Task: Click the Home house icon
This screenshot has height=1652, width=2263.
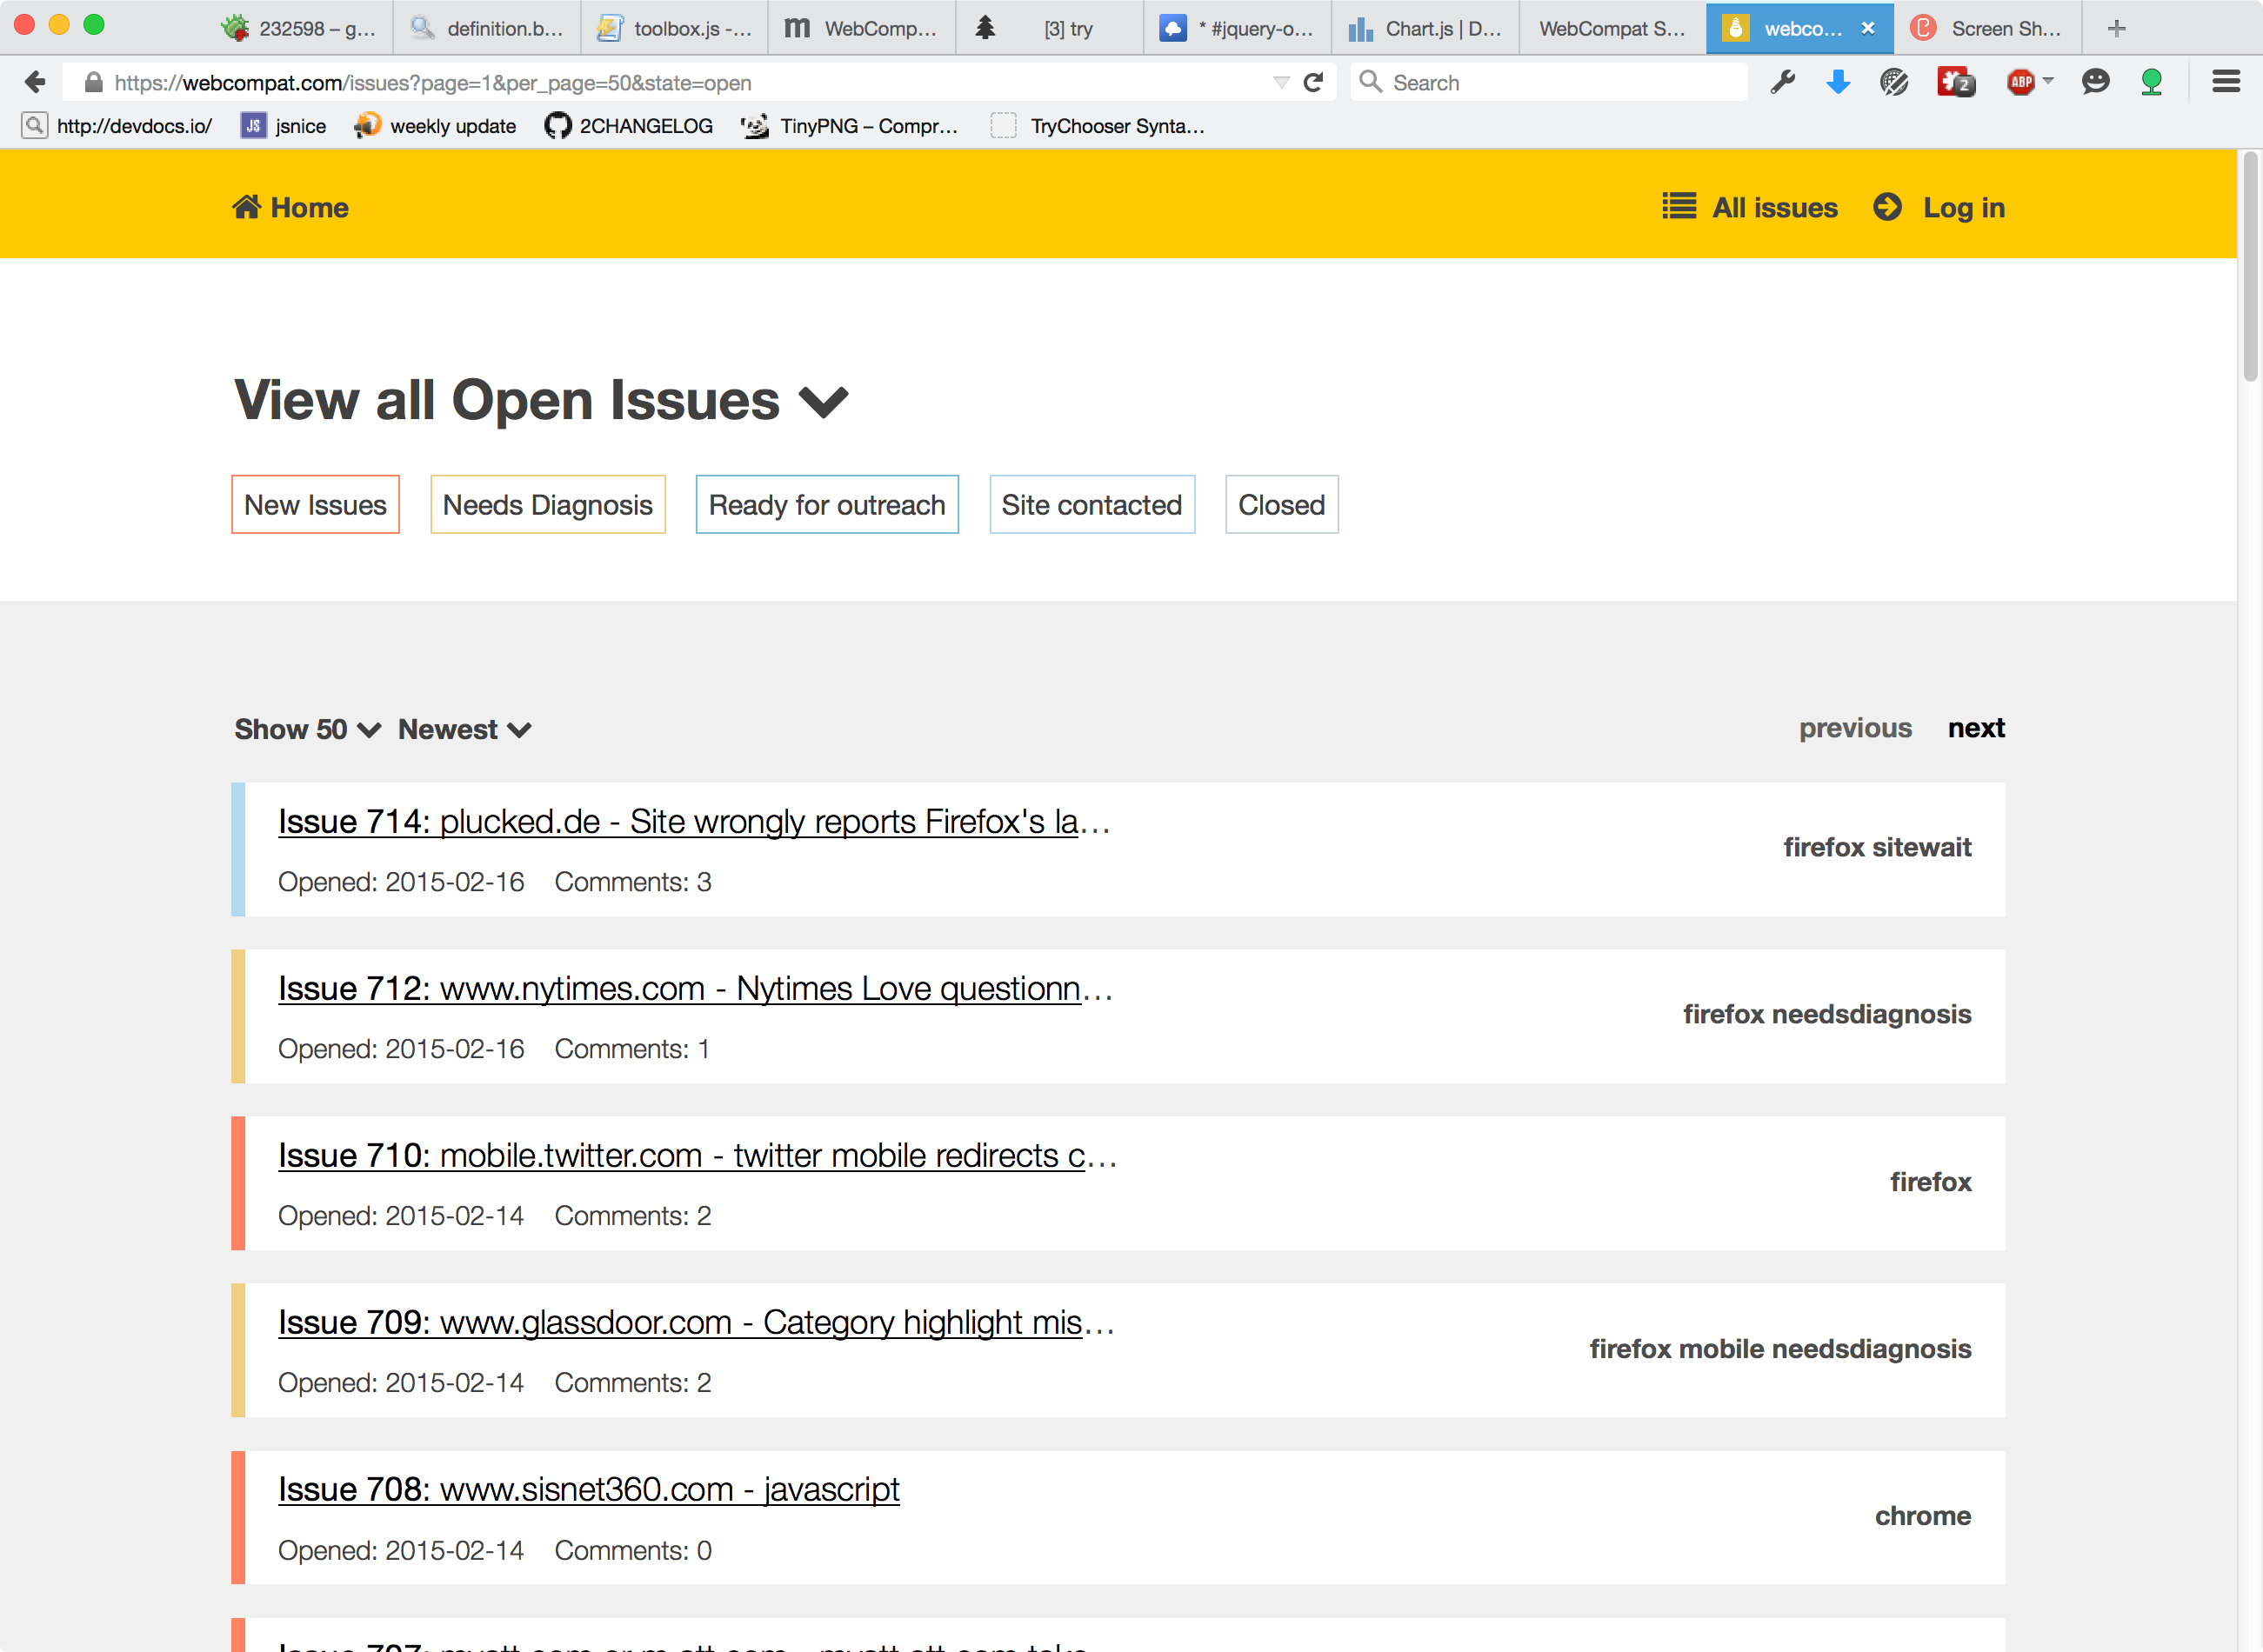Action: (246, 207)
